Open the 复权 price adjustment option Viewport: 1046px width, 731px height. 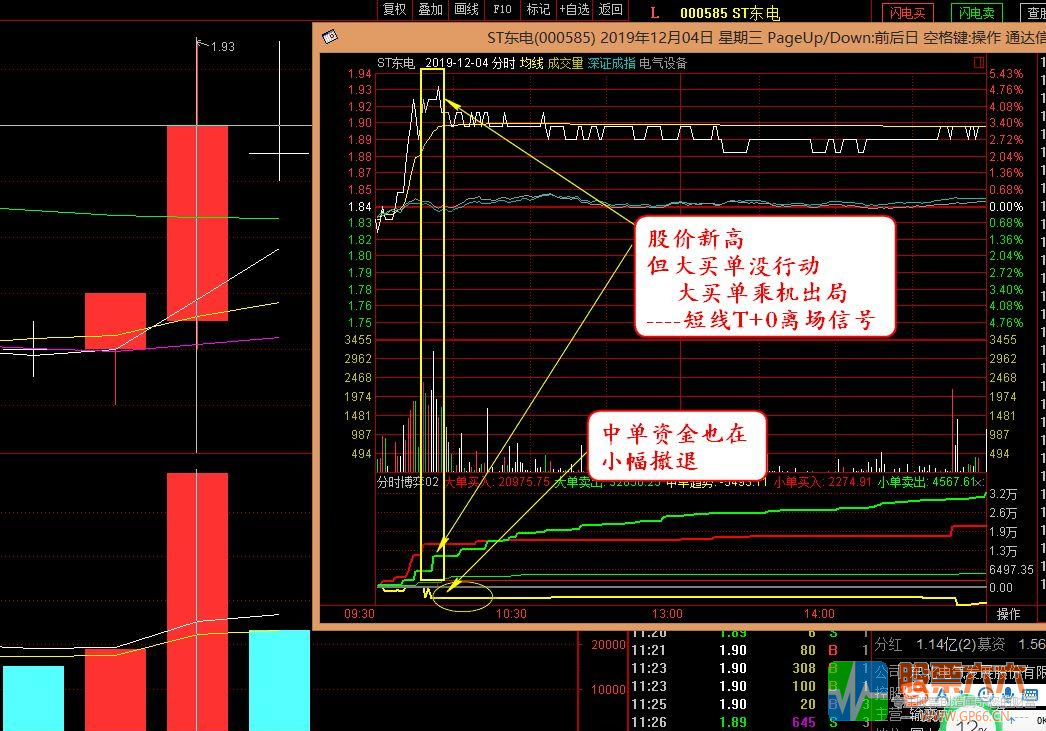pyautogui.click(x=394, y=9)
